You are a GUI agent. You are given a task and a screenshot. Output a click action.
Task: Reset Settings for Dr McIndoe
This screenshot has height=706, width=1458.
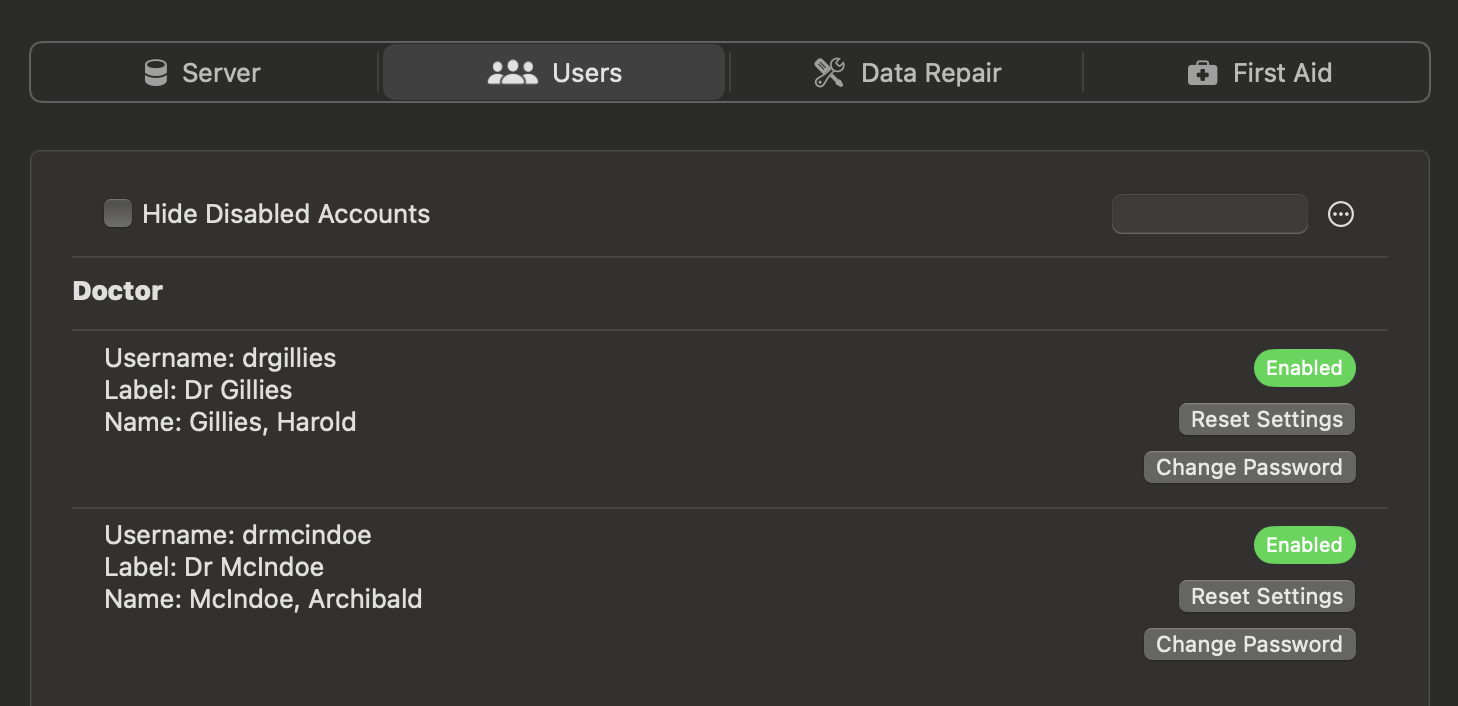click(1267, 596)
